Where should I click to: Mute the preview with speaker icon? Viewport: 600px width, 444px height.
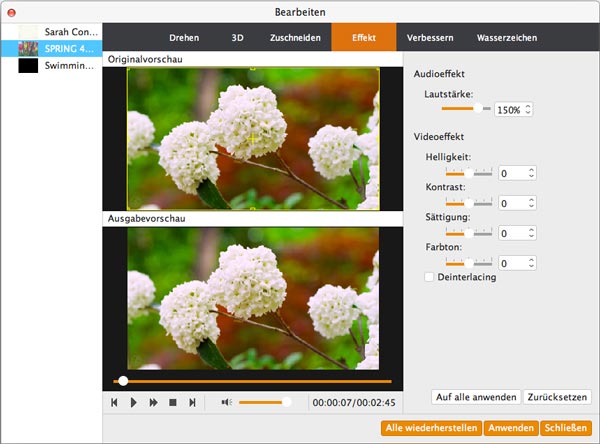point(227,402)
